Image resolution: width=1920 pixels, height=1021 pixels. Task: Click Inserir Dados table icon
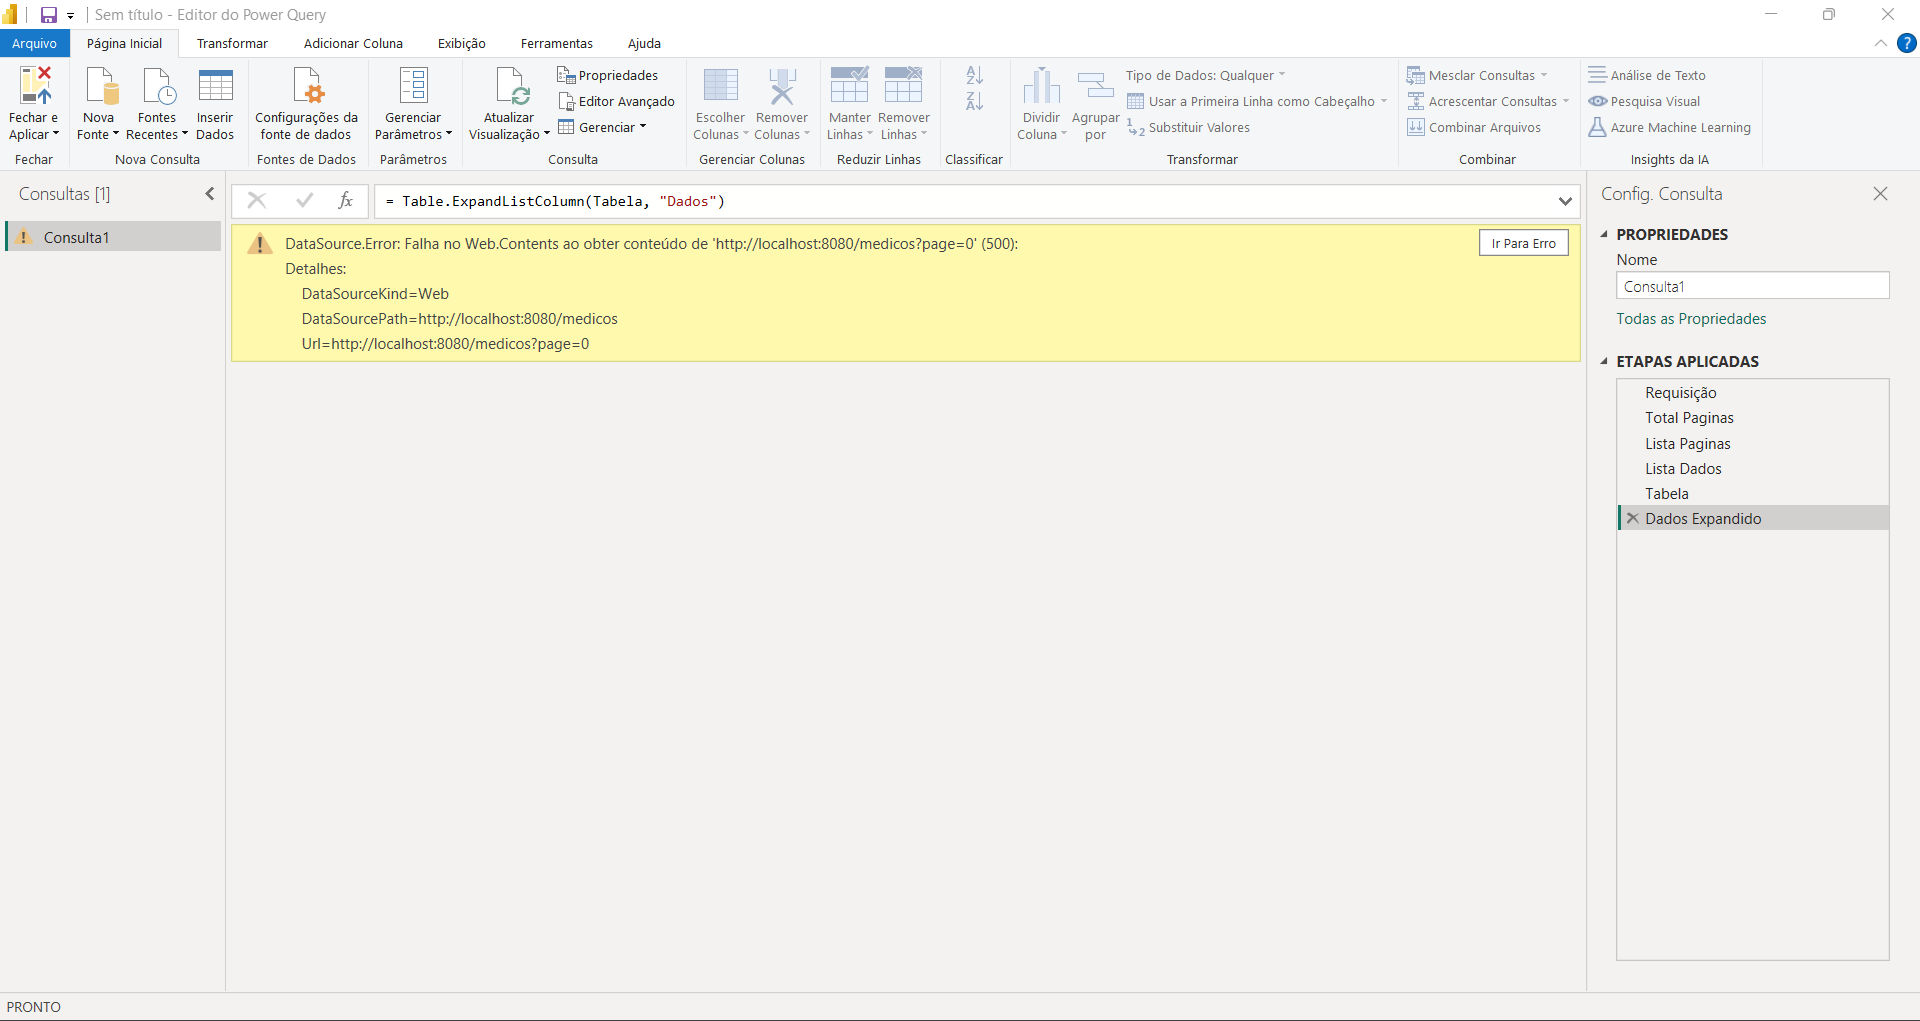pyautogui.click(x=215, y=86)
